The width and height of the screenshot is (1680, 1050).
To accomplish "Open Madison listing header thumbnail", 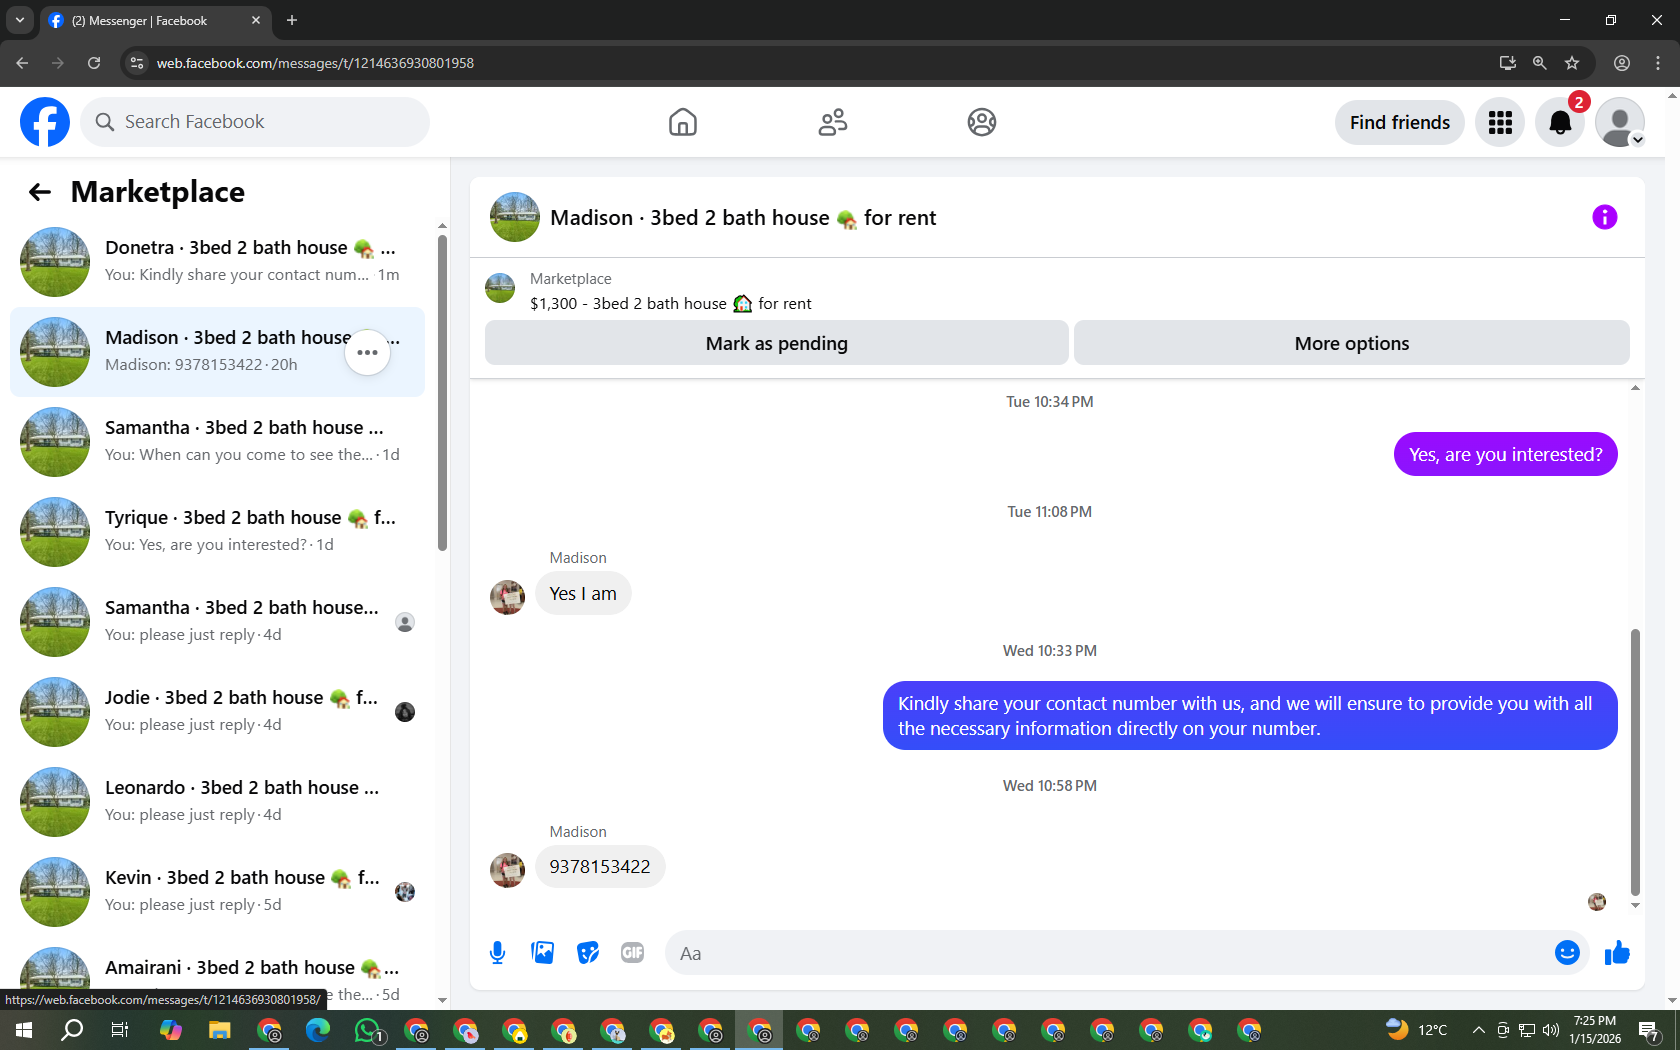I will 515,217.
